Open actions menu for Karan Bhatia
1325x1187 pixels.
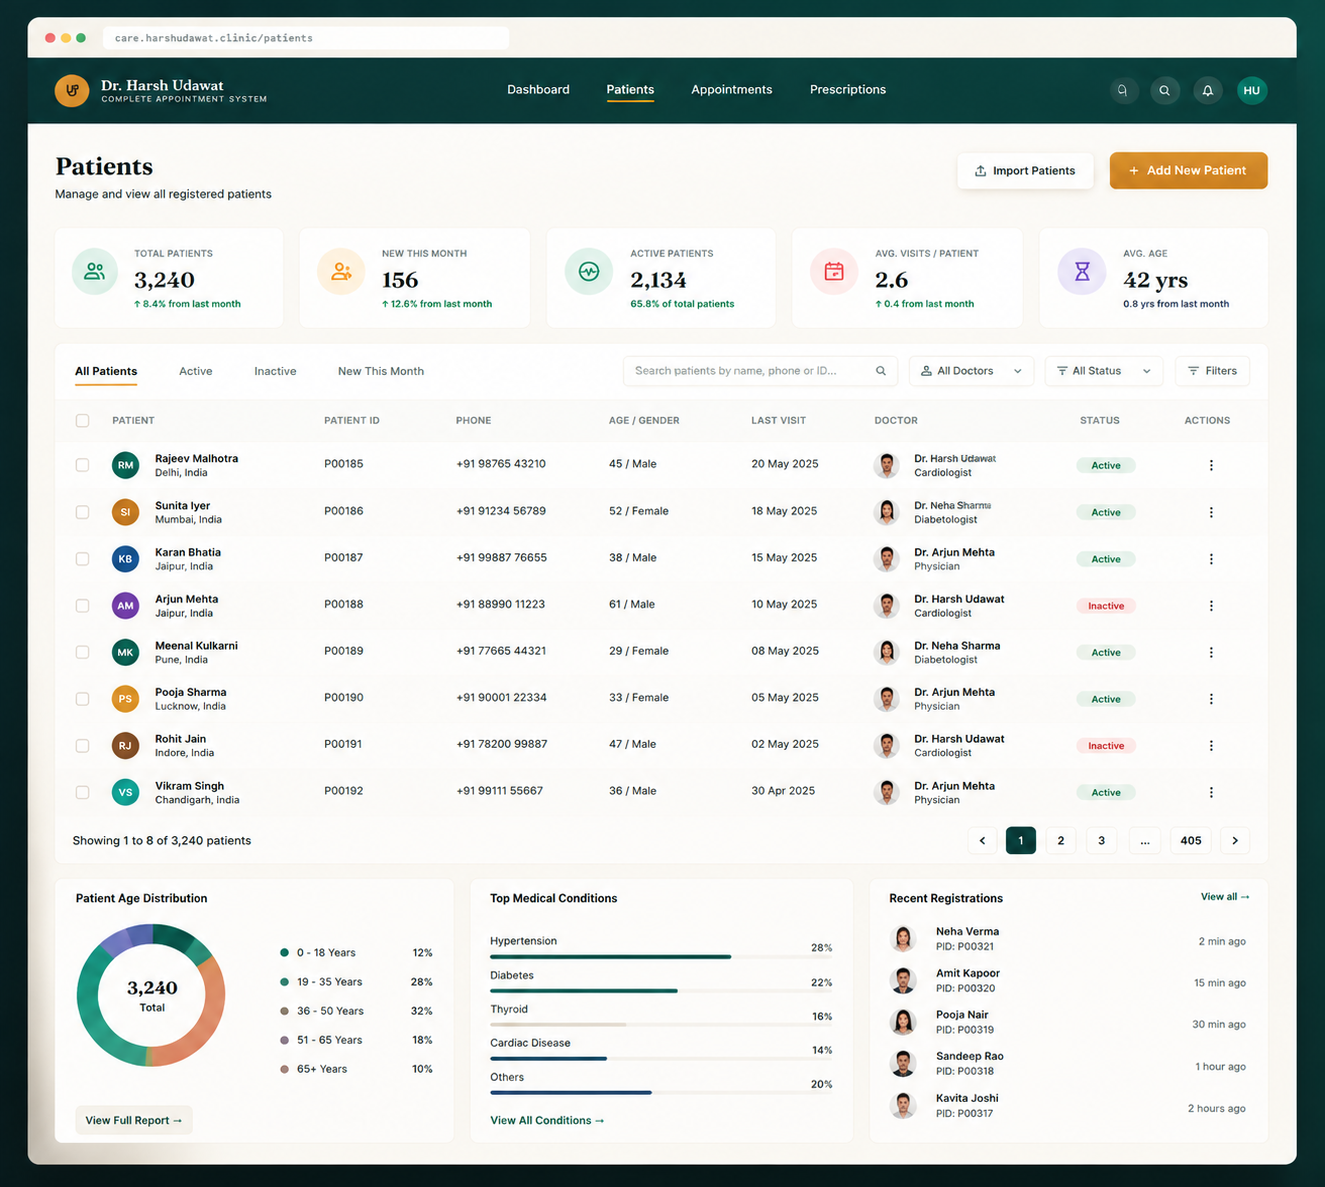1211,559
